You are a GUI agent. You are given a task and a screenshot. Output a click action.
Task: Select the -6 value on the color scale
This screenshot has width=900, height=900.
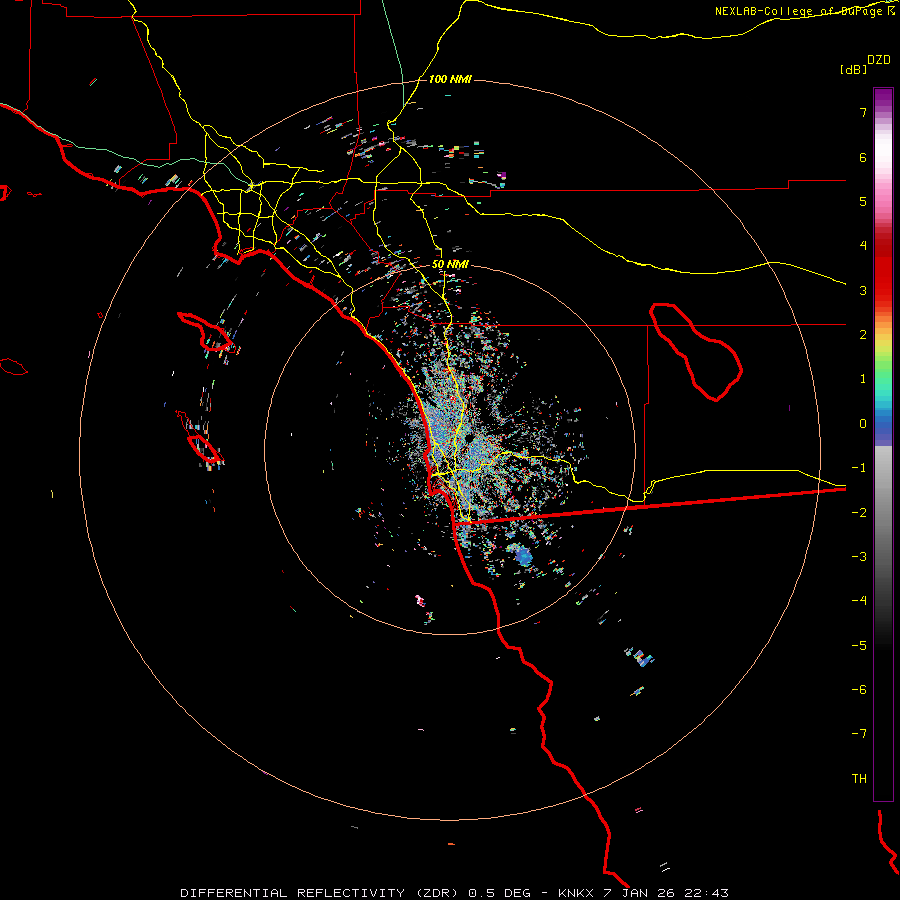[859, 690]
